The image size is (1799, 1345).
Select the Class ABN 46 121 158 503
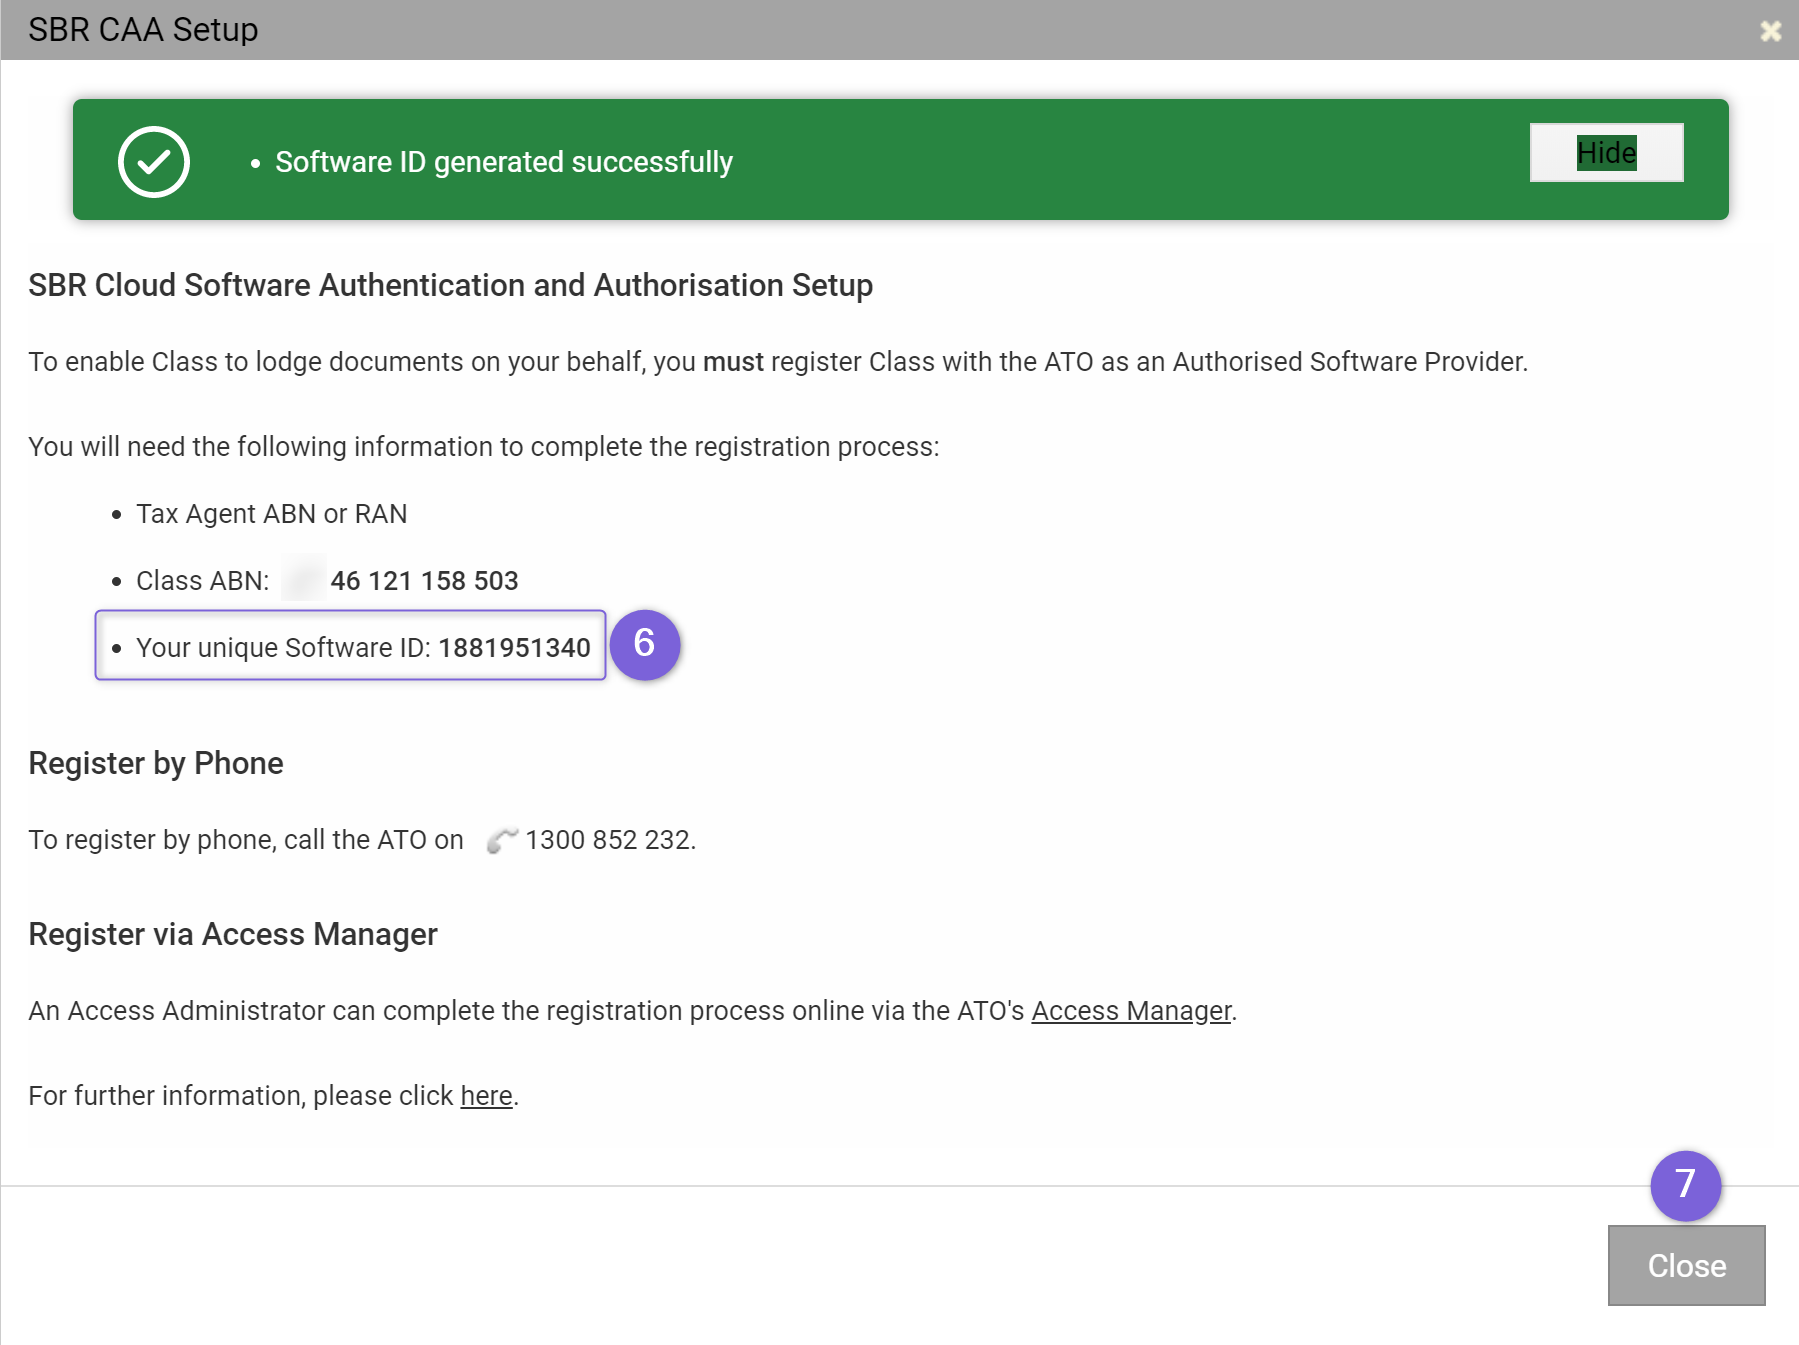coord(424,581)
